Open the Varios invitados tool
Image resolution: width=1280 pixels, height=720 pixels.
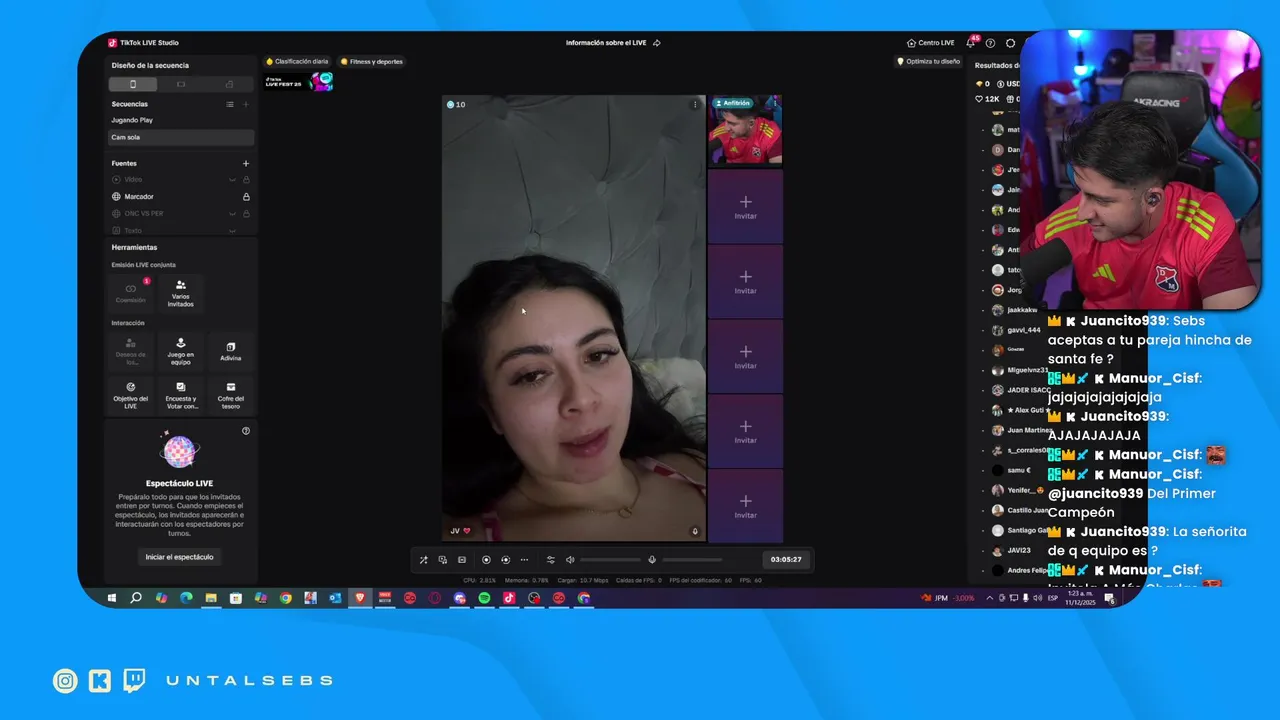point(181,293)
